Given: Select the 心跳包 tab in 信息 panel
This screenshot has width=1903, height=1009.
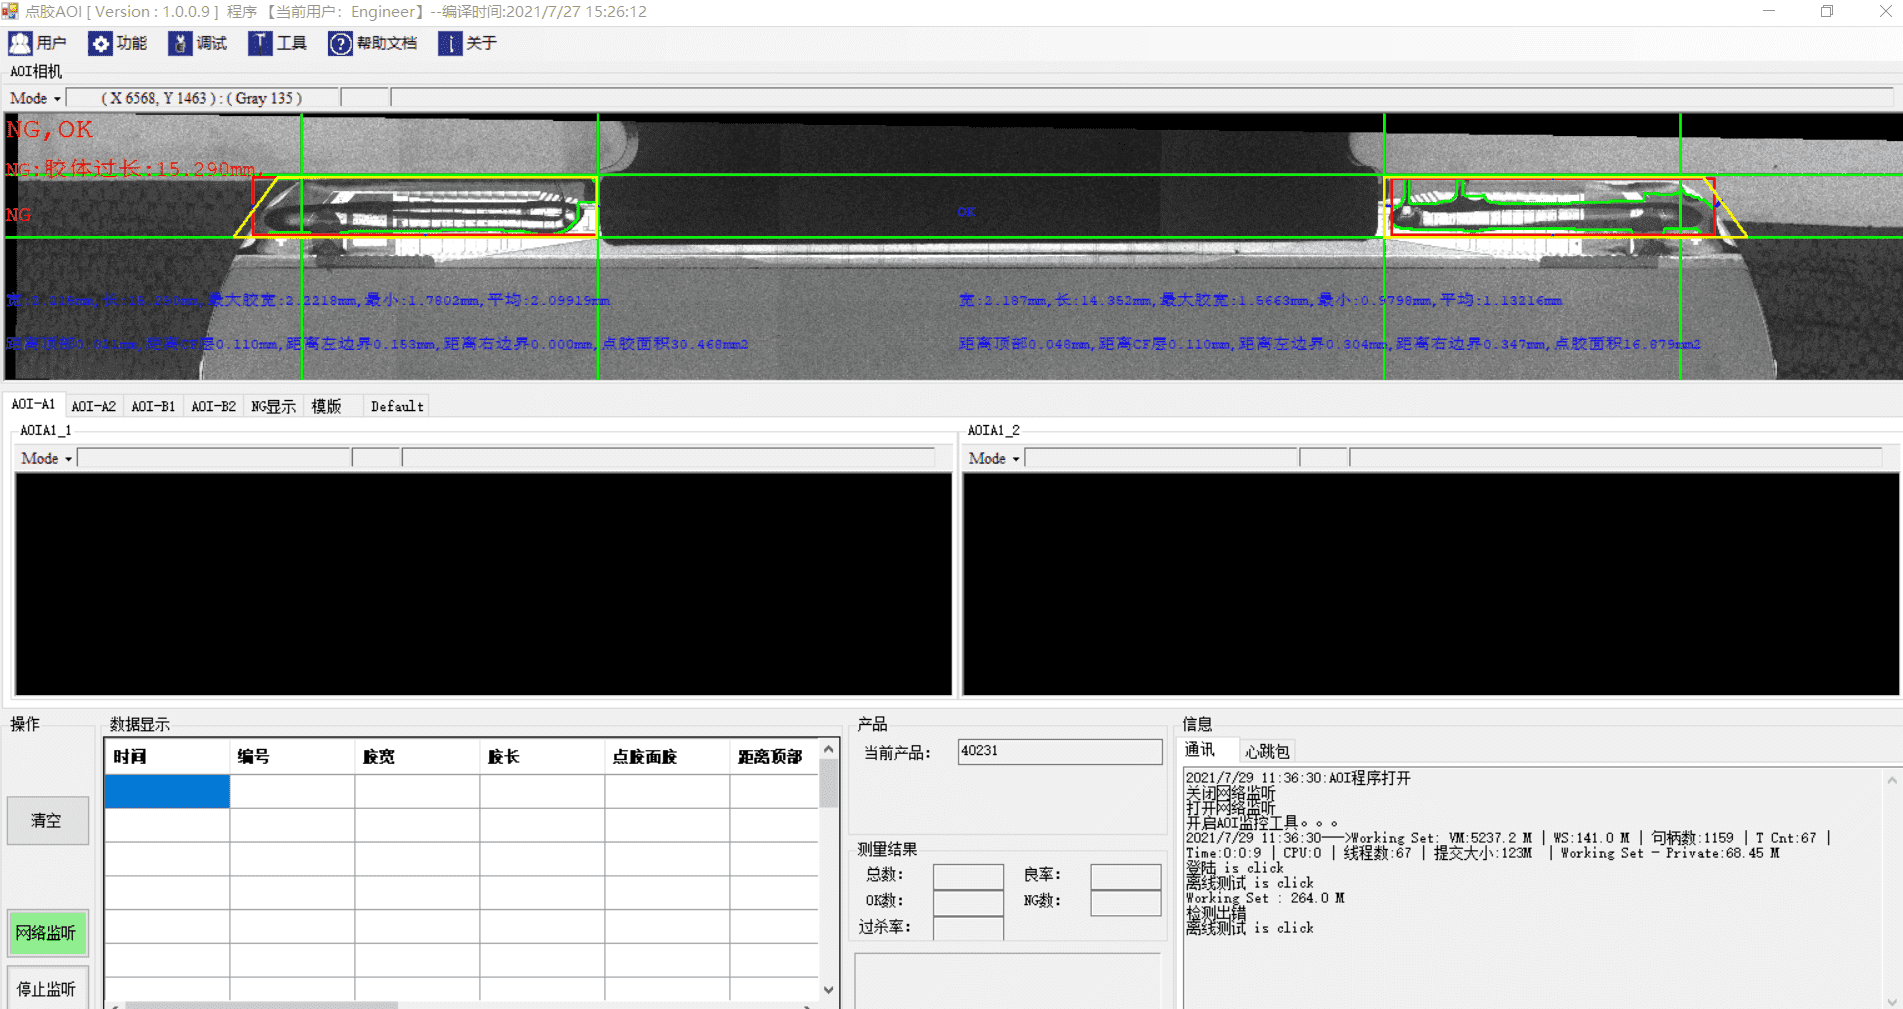Looking at the screenshot, I should click(1267, 751).
